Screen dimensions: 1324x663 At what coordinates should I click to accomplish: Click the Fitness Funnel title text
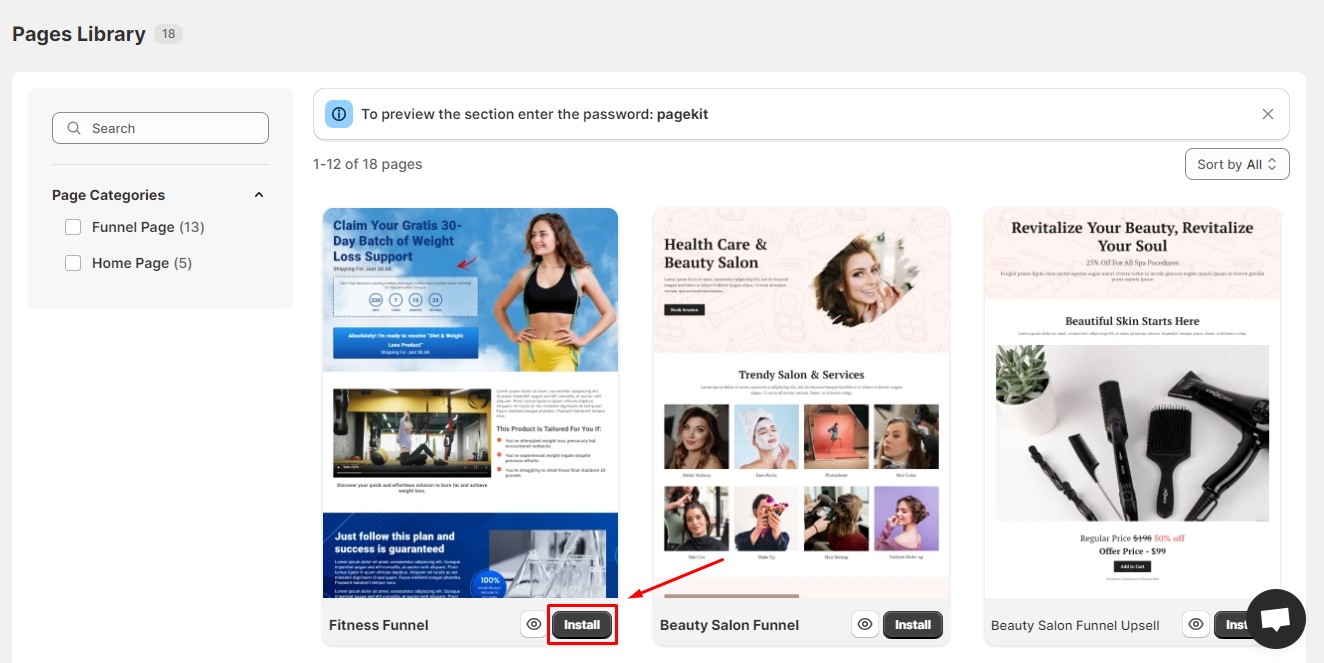[x=379, y=625]
